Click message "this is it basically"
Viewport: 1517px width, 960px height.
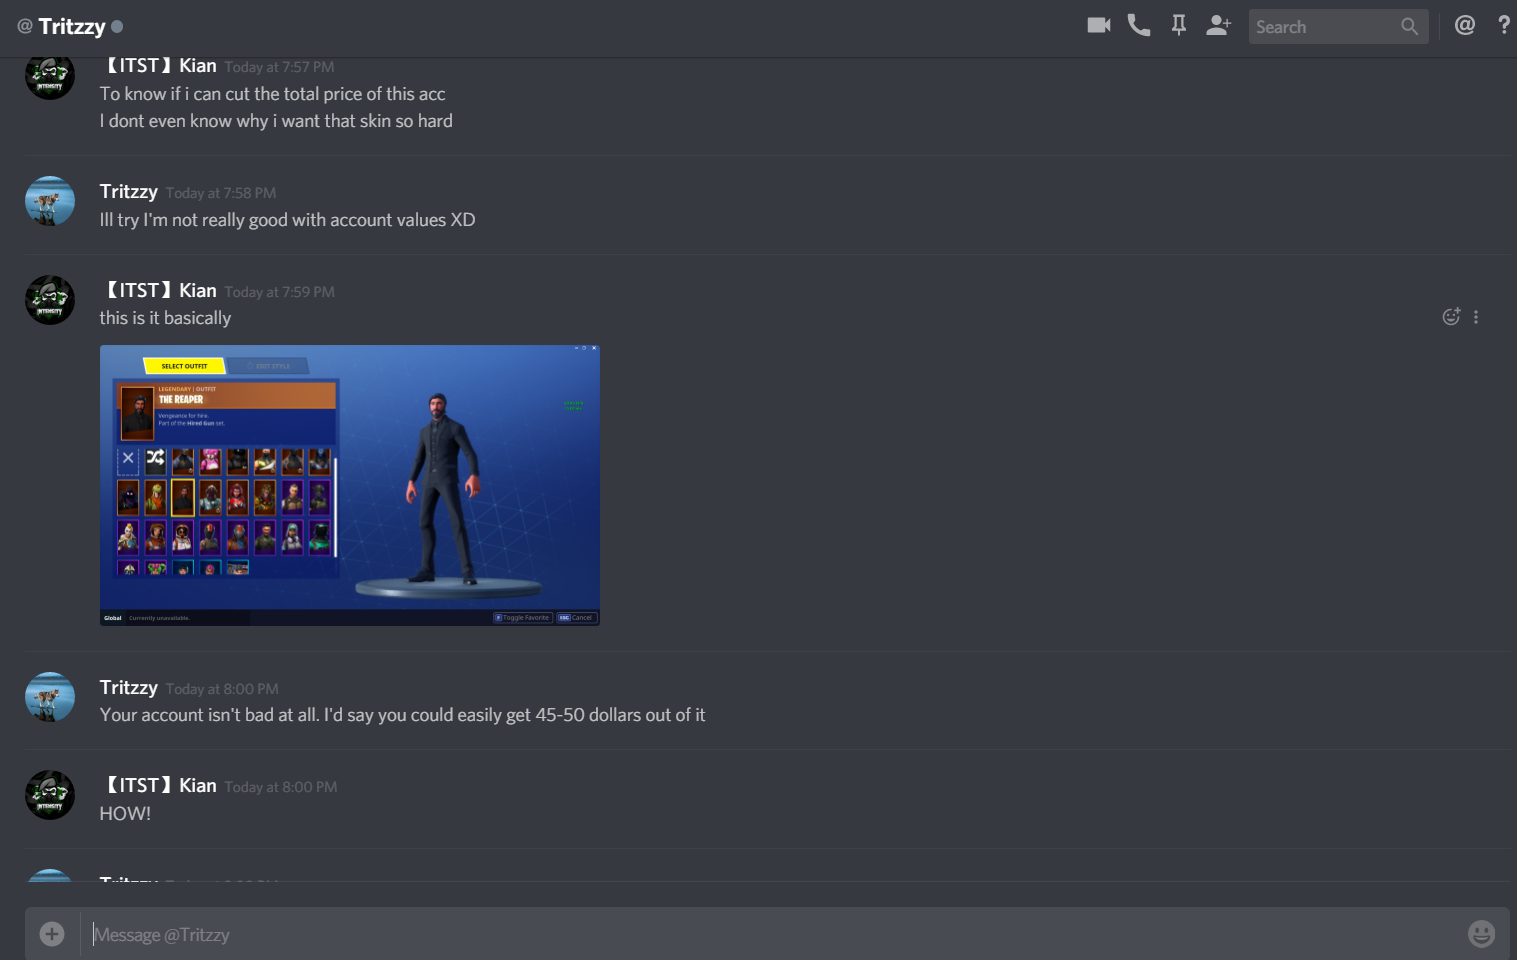(x=165, y=318)
